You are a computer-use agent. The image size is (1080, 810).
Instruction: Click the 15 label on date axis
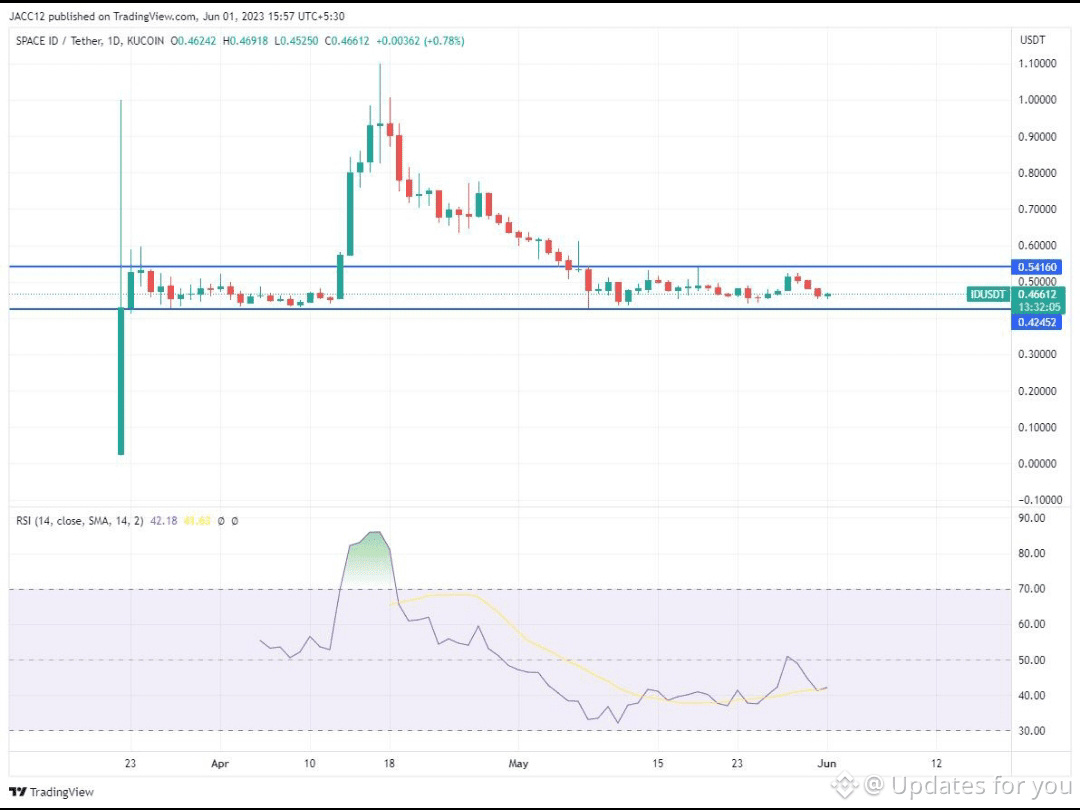click(658, 764)
